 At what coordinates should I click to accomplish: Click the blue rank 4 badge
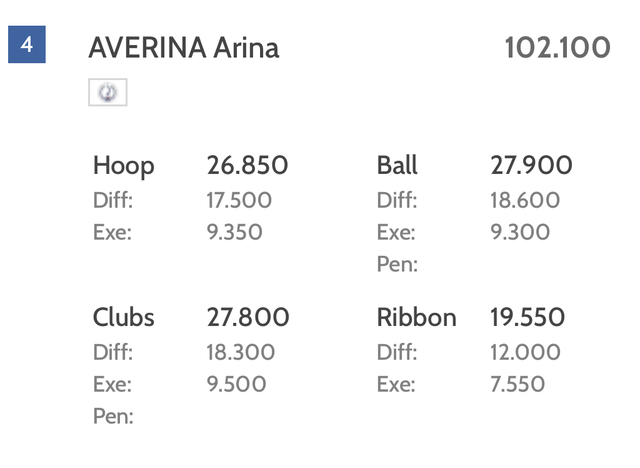coord(27,44)
